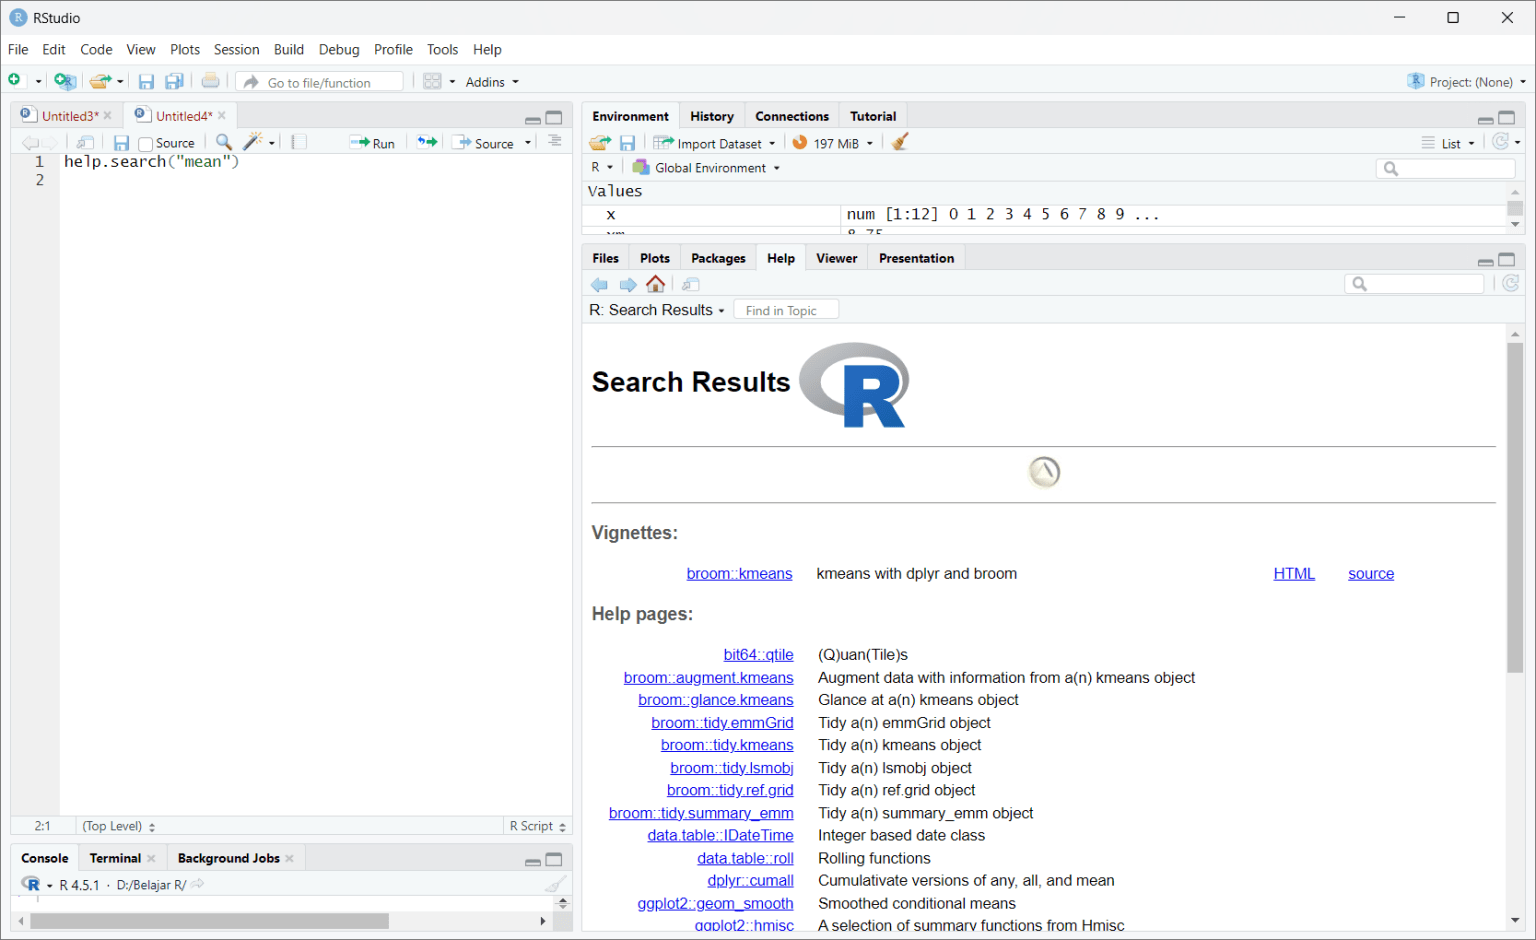Click the Environment pane search box
Image resolution: width=1536 pixels, height=940 pixels.
click(1445, 168)
